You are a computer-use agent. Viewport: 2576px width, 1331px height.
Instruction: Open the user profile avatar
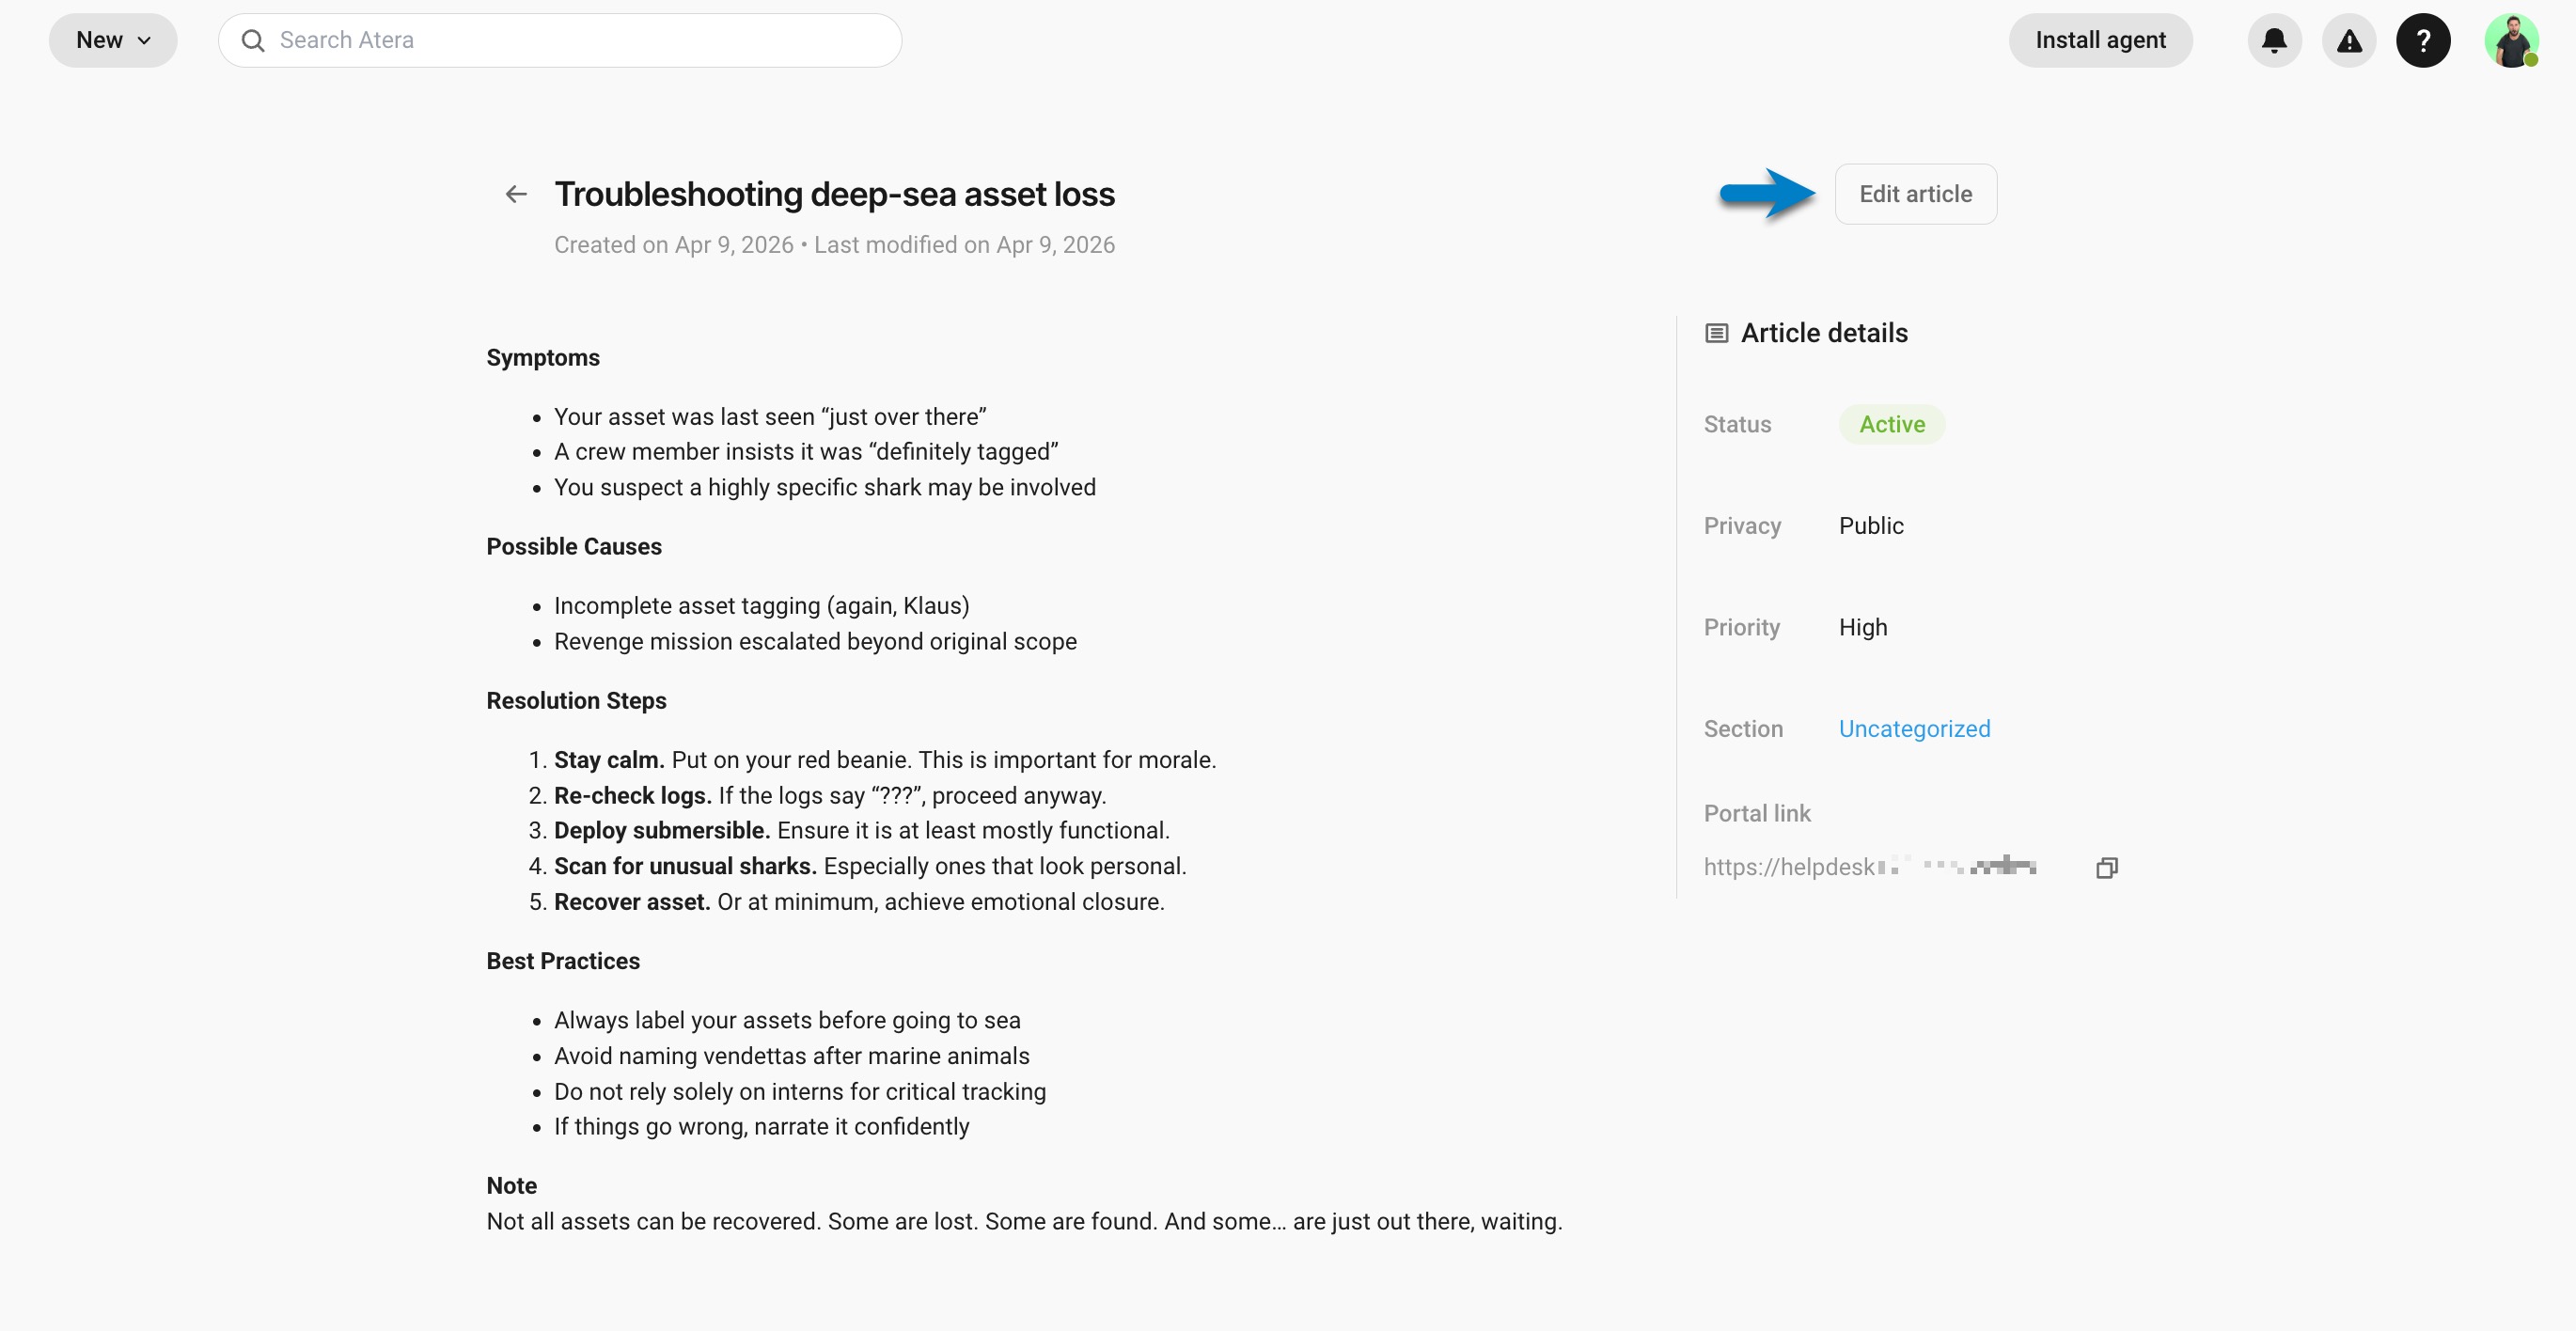tap(2511, 41)
